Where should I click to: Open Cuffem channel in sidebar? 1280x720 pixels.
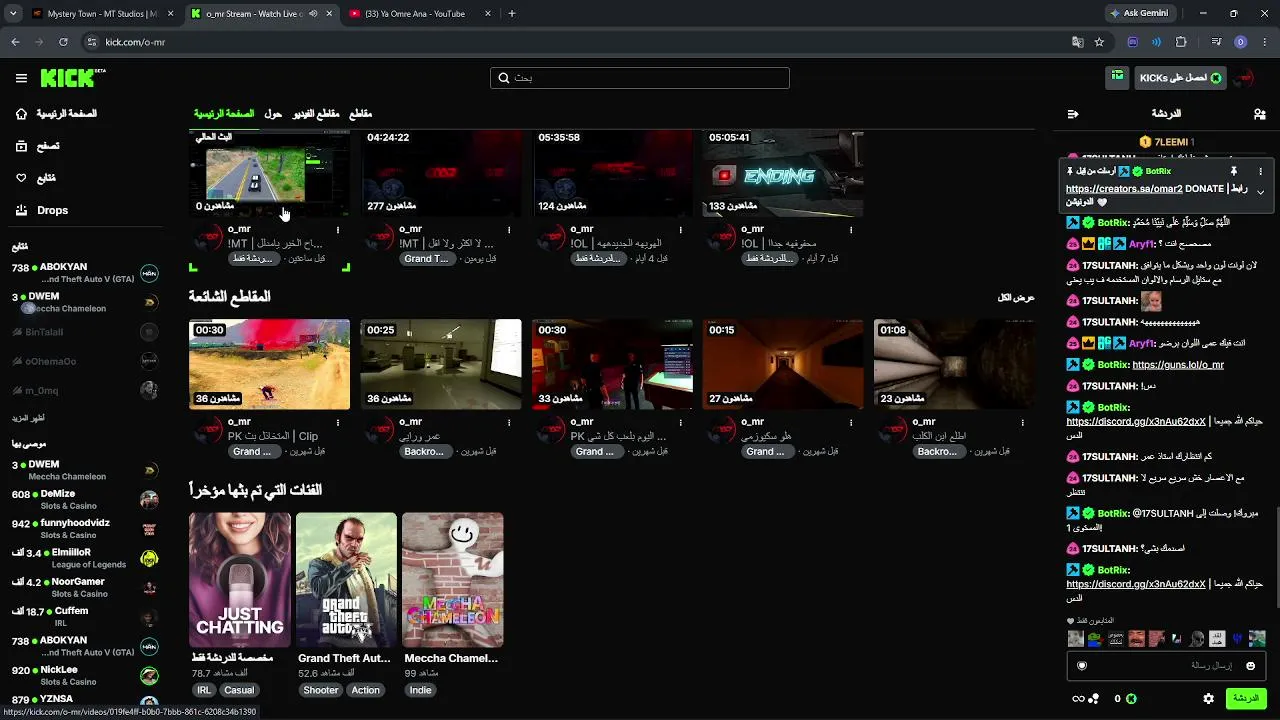coord(85,616)
